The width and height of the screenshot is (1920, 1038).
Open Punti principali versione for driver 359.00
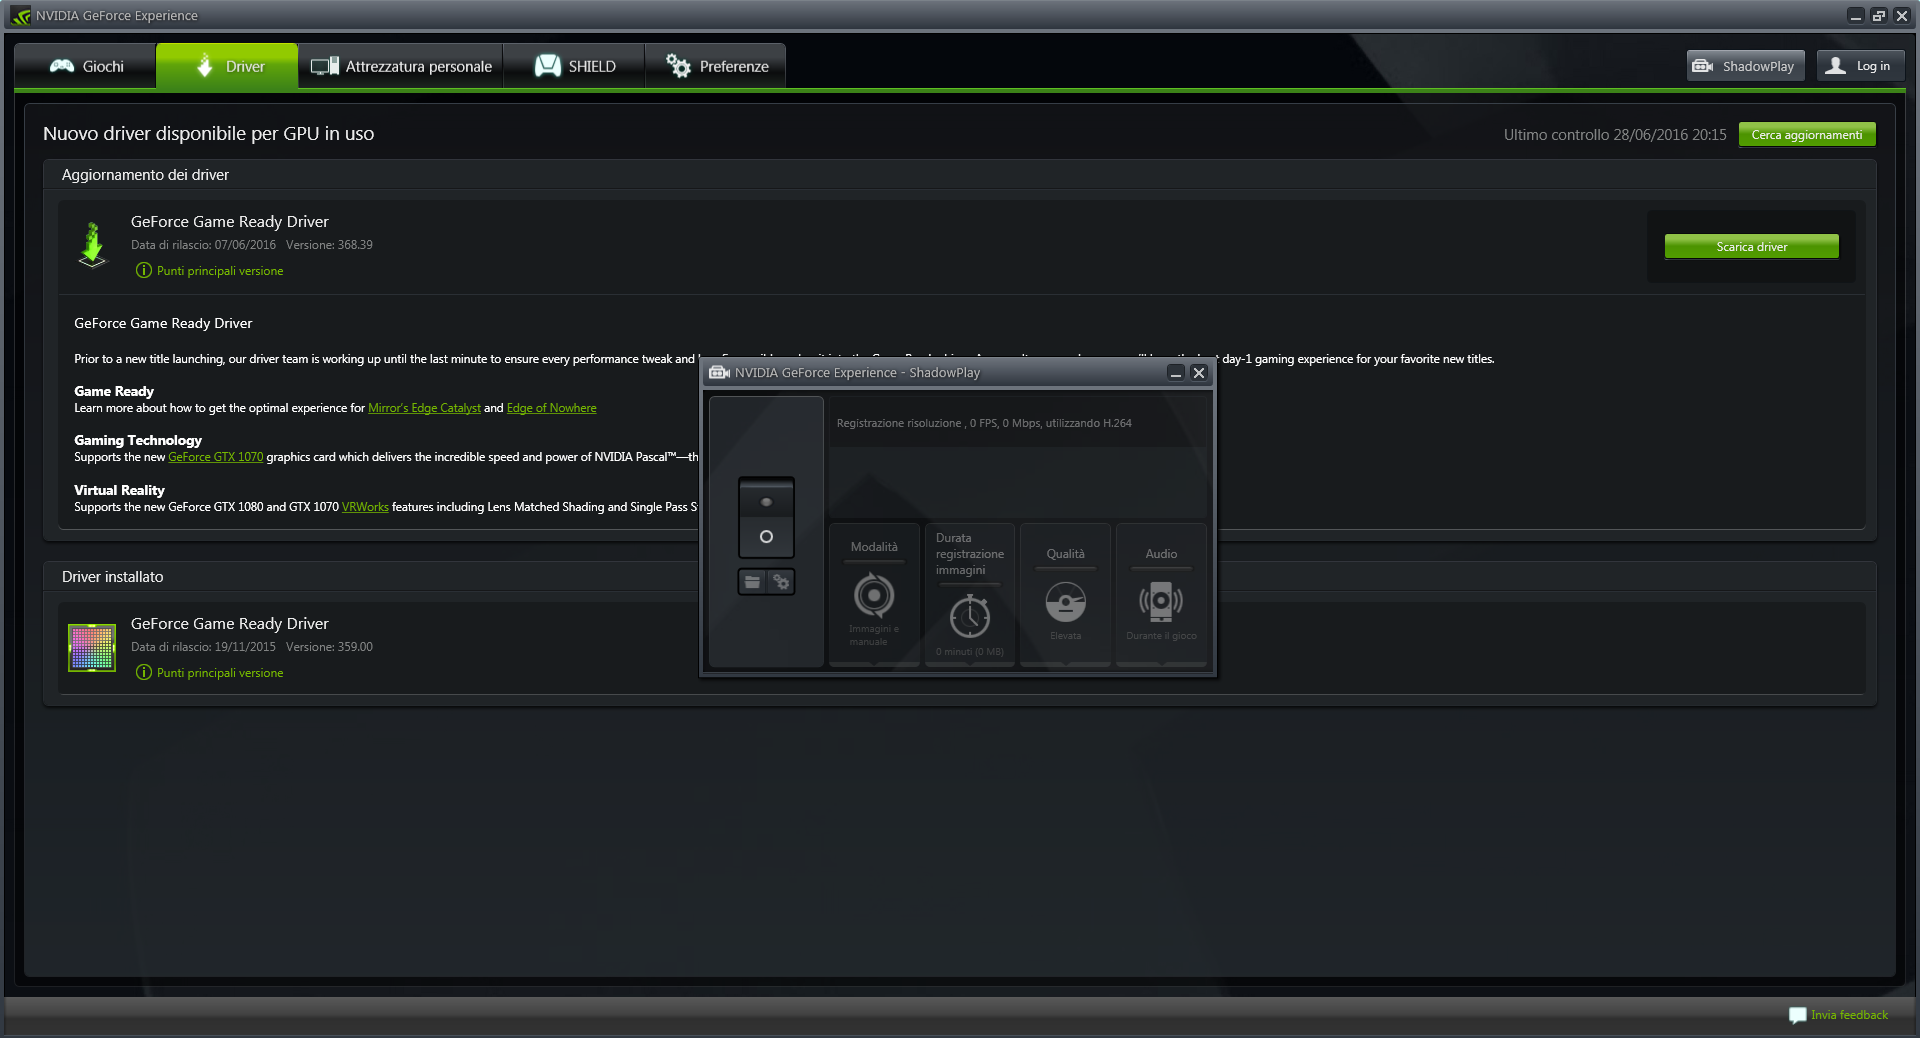pyautogui.click(x=220, y=673)
